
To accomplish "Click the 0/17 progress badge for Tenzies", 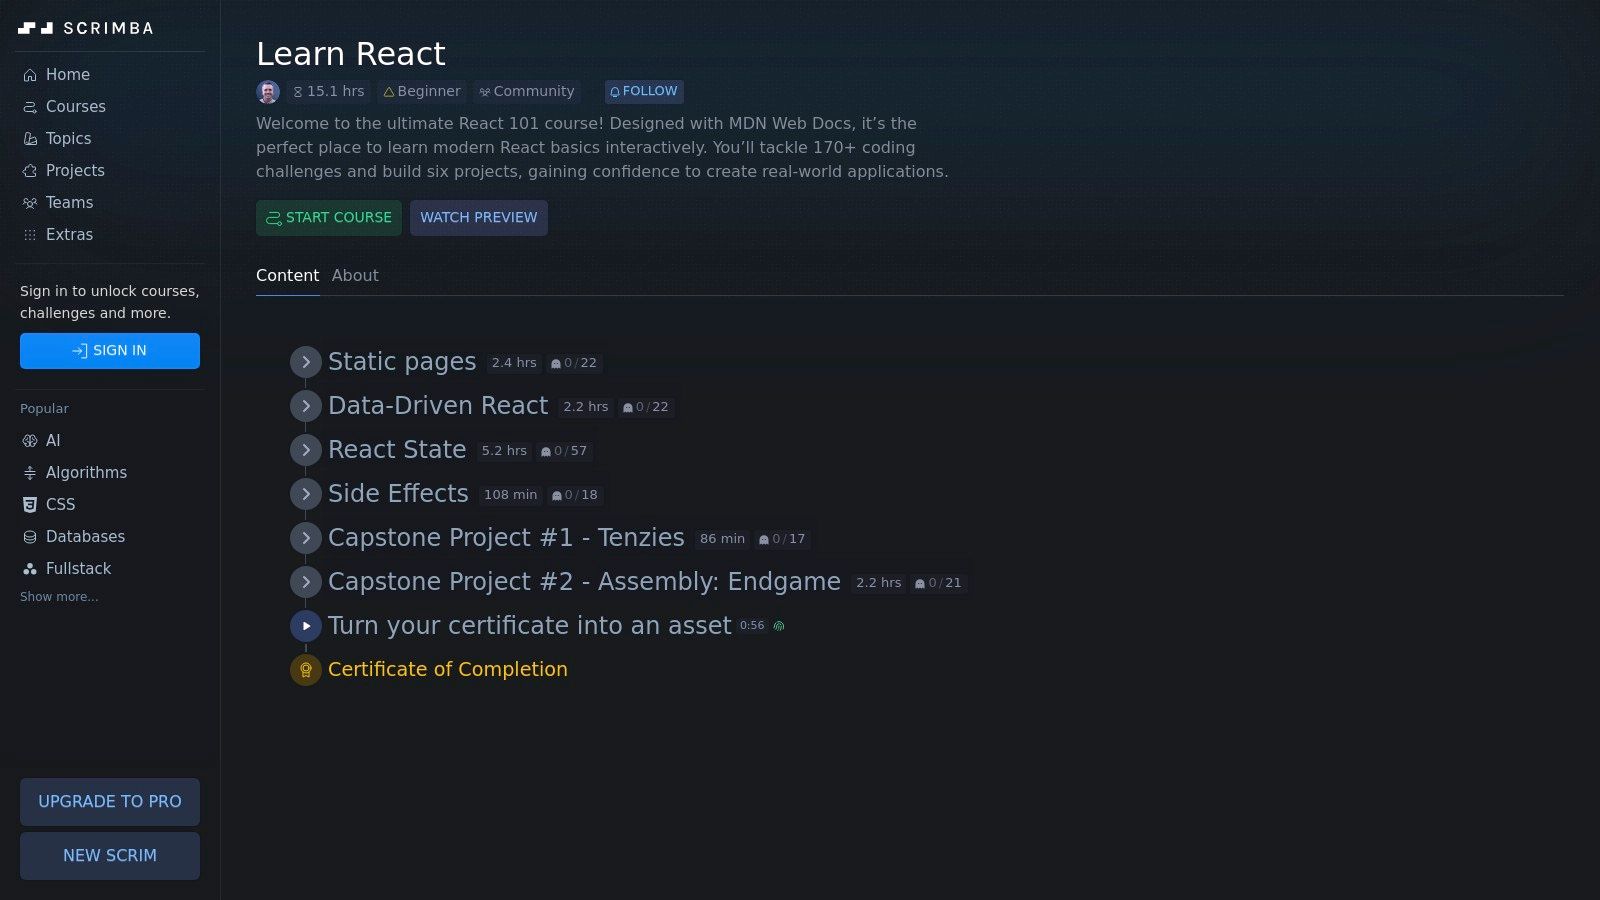I will click(x=782, y=539).
